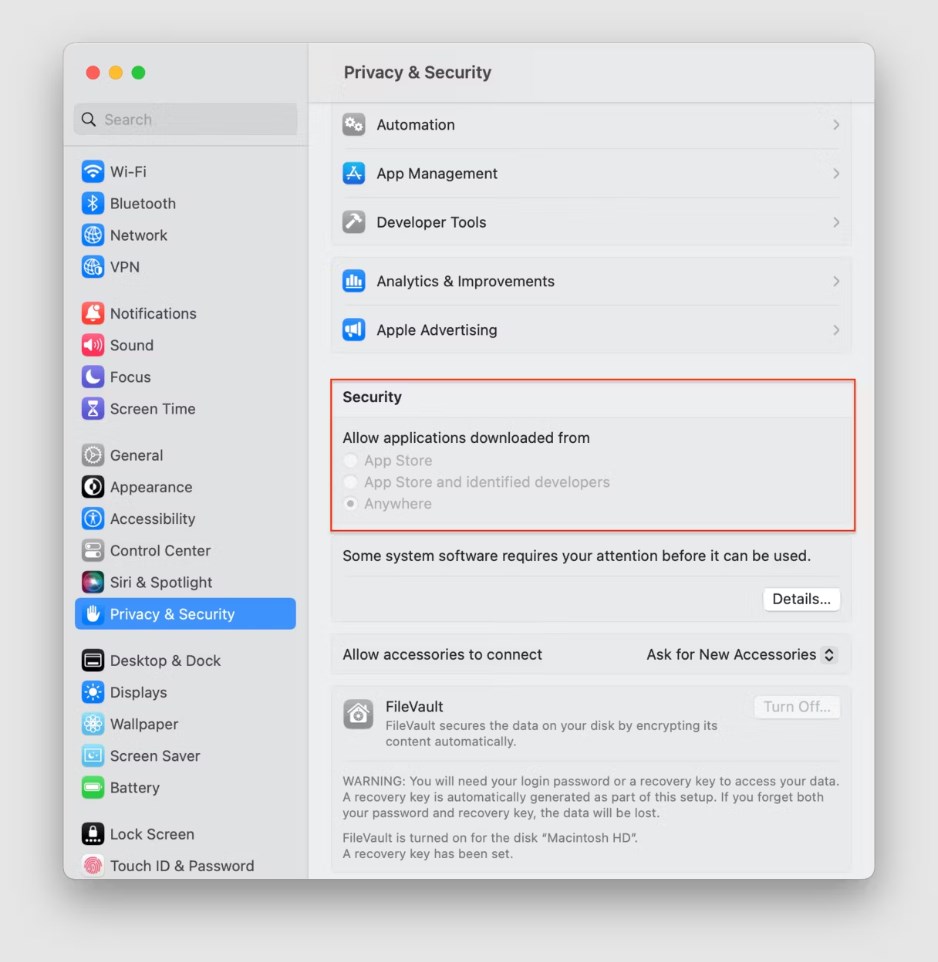Select Privacy & Security in sidebar

185,614
